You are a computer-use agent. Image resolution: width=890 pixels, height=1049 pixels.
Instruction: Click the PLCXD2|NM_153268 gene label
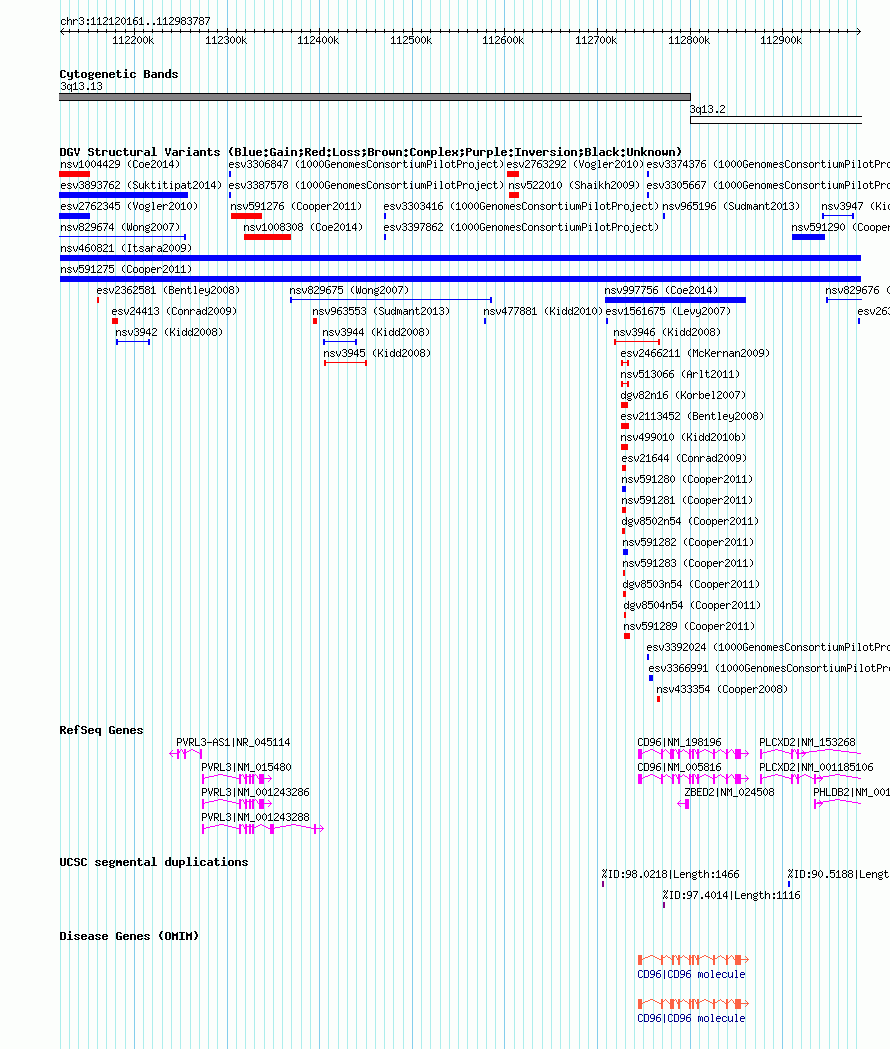pyautogui.click(x=807, y=743)
